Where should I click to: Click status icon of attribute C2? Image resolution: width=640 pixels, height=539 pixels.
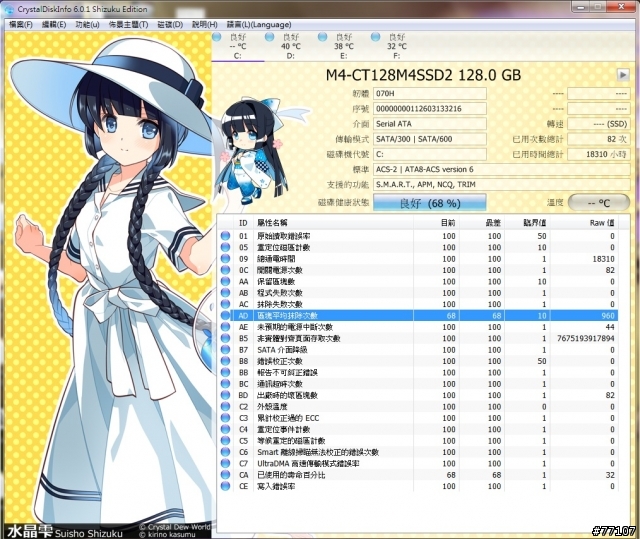coord(225,406)
